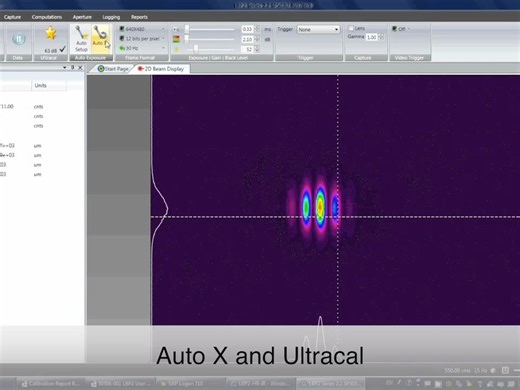Open the Trigger None dropdown
The width and height of the screenshot is (520, 390).
click(x=318, y=29)
